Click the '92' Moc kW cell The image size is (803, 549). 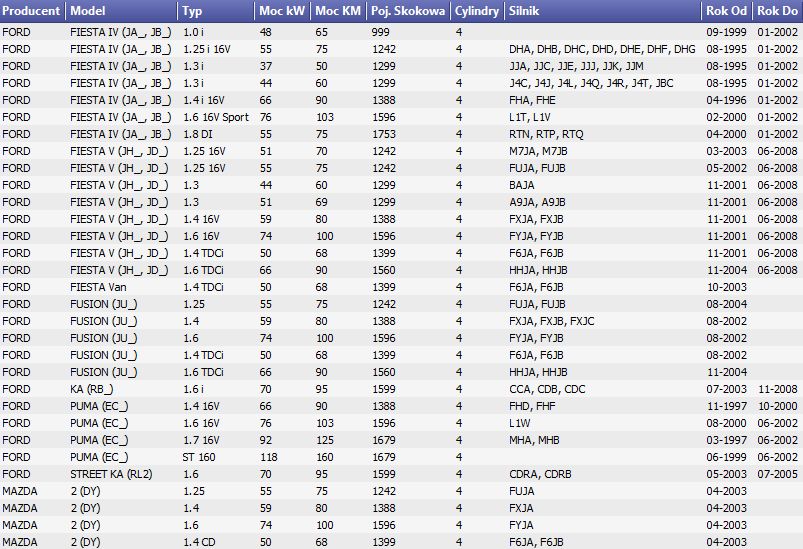coord(265,440)
